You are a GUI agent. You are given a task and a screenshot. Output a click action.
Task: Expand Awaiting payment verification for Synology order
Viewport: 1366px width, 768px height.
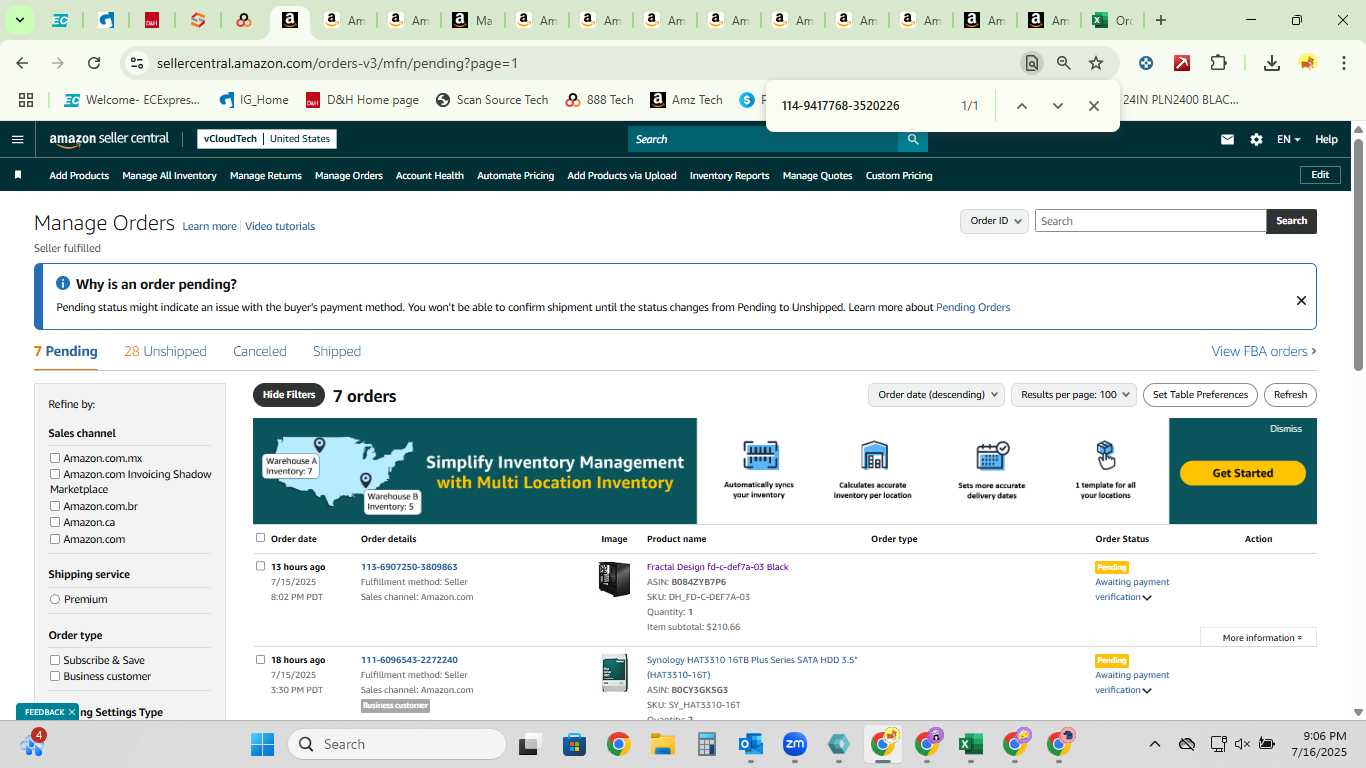[x=1147, y=691]
